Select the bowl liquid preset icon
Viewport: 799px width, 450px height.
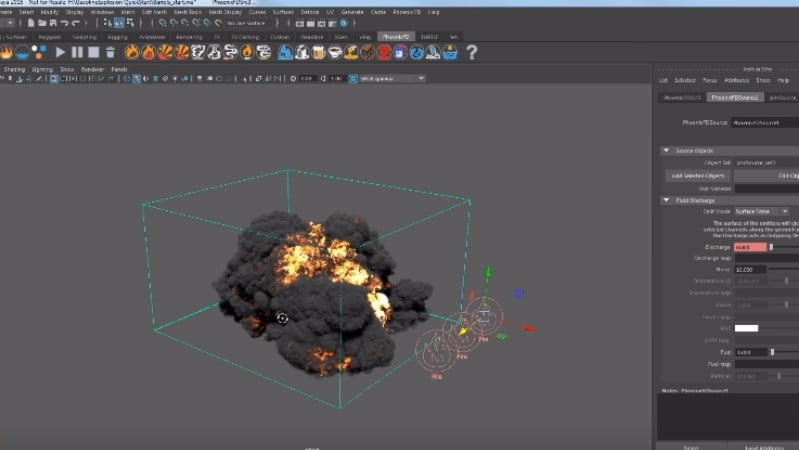tap(335, 52)
